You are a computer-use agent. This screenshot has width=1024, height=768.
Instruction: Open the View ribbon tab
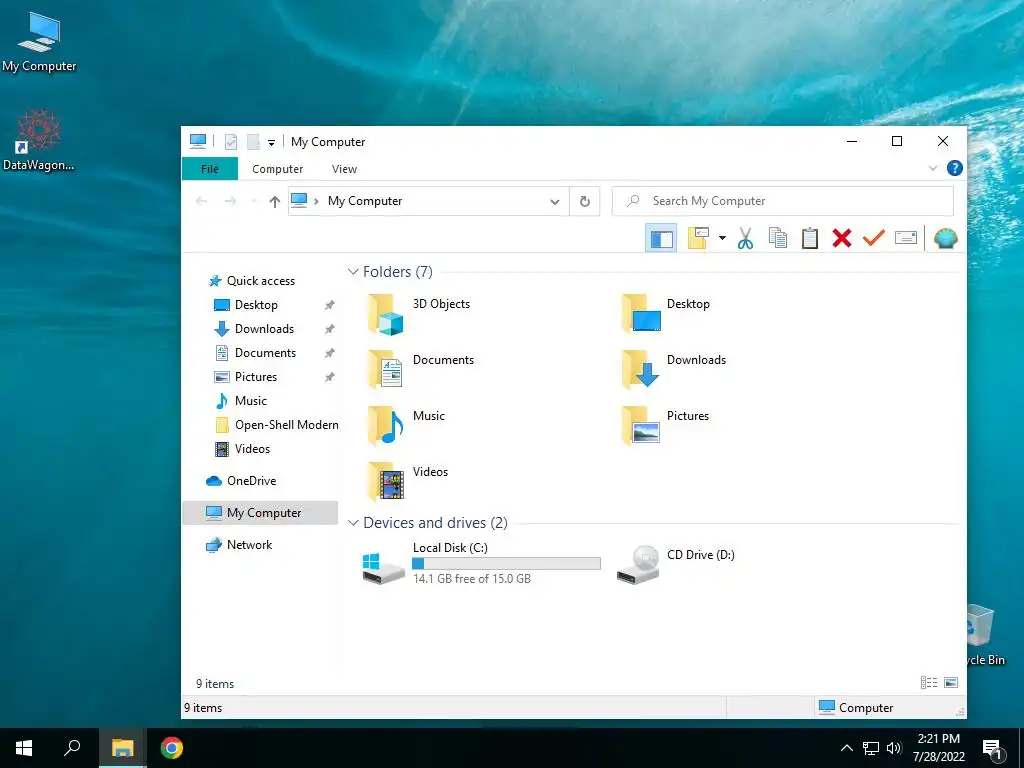(344, 168)
